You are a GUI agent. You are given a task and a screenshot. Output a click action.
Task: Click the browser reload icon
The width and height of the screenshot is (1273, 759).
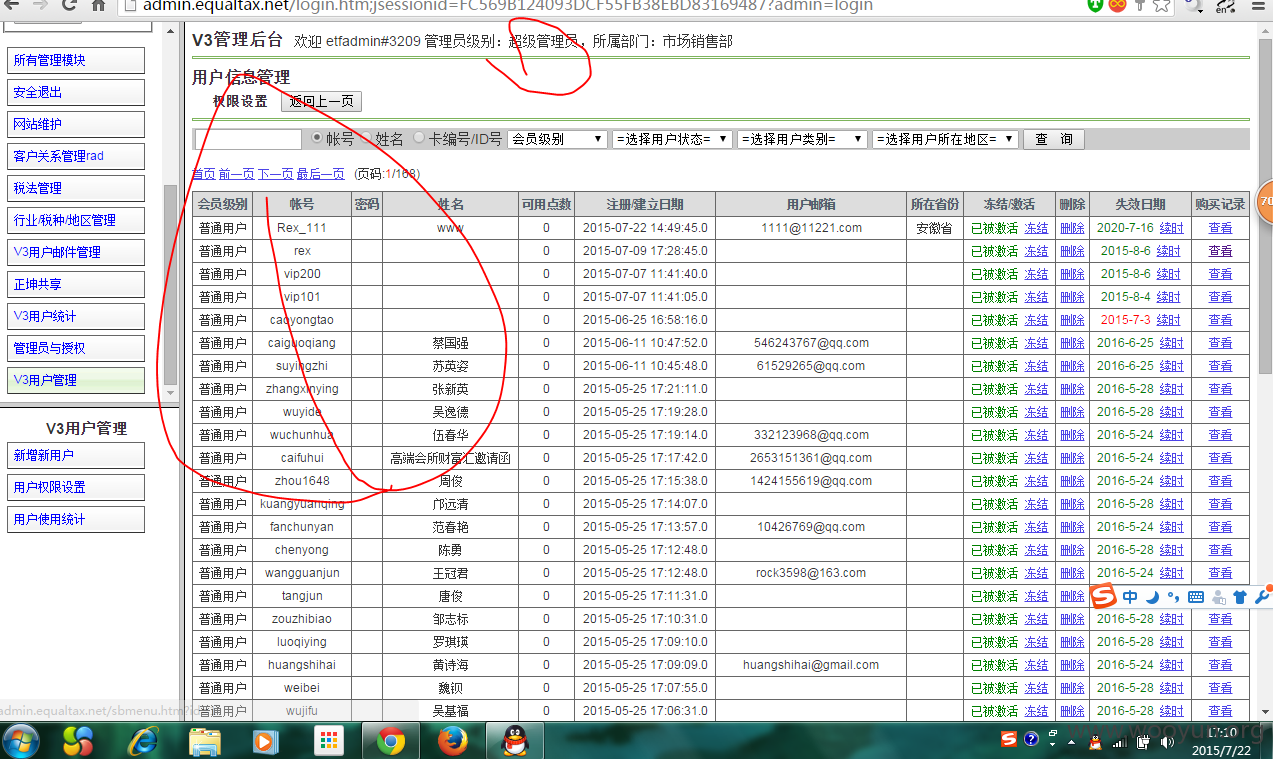69,5
